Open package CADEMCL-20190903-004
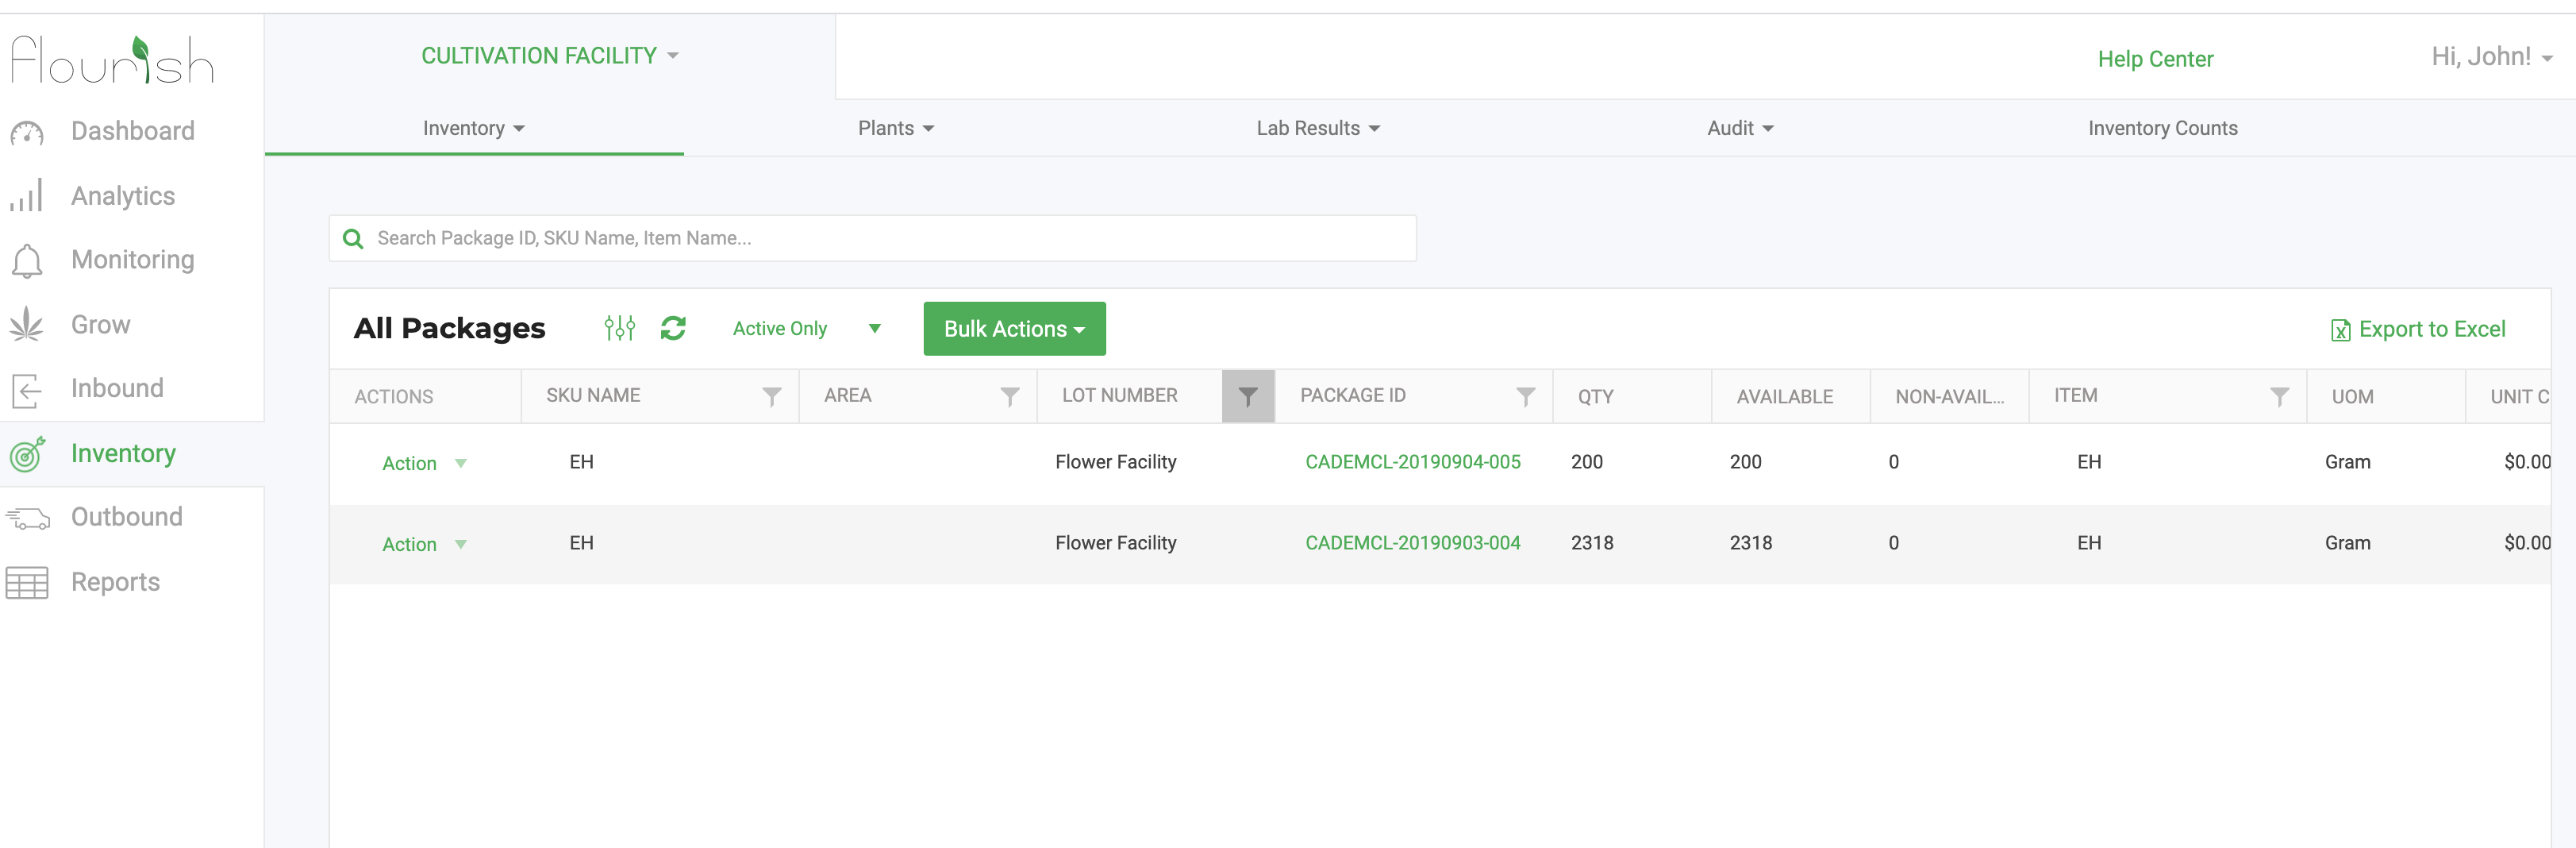 click(1412, 543)
